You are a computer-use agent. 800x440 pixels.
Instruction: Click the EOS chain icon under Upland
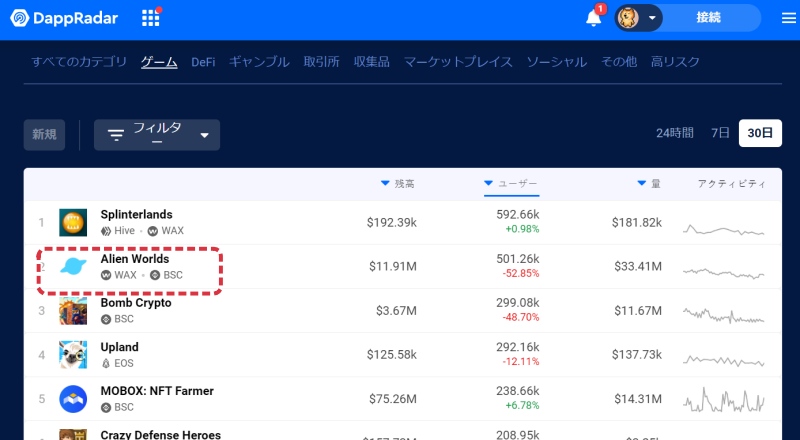click(106, 363)
